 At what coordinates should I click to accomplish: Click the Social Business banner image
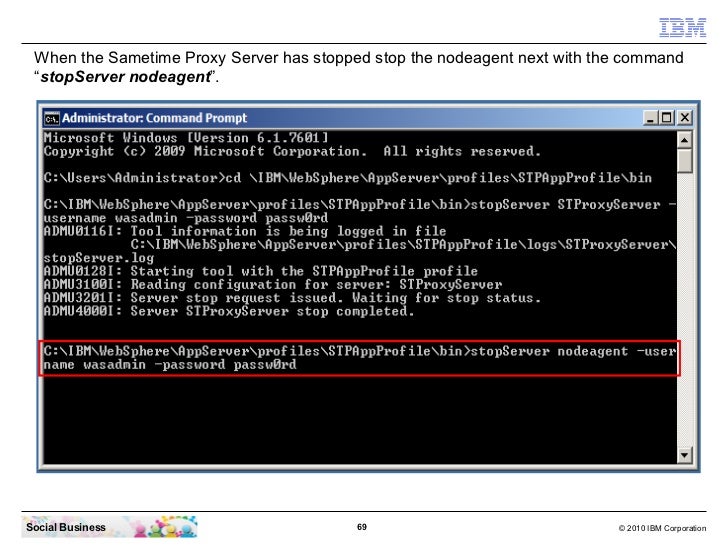(x=110, y=527)
